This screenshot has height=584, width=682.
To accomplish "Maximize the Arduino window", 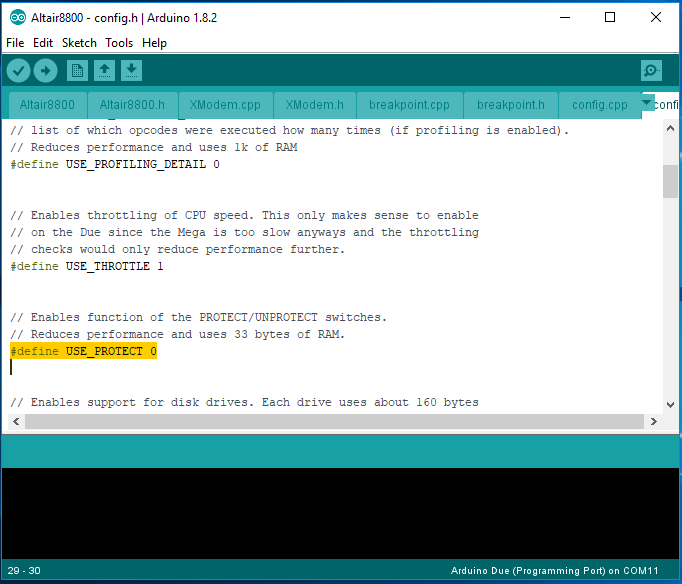I will click(x=610, y=17).
